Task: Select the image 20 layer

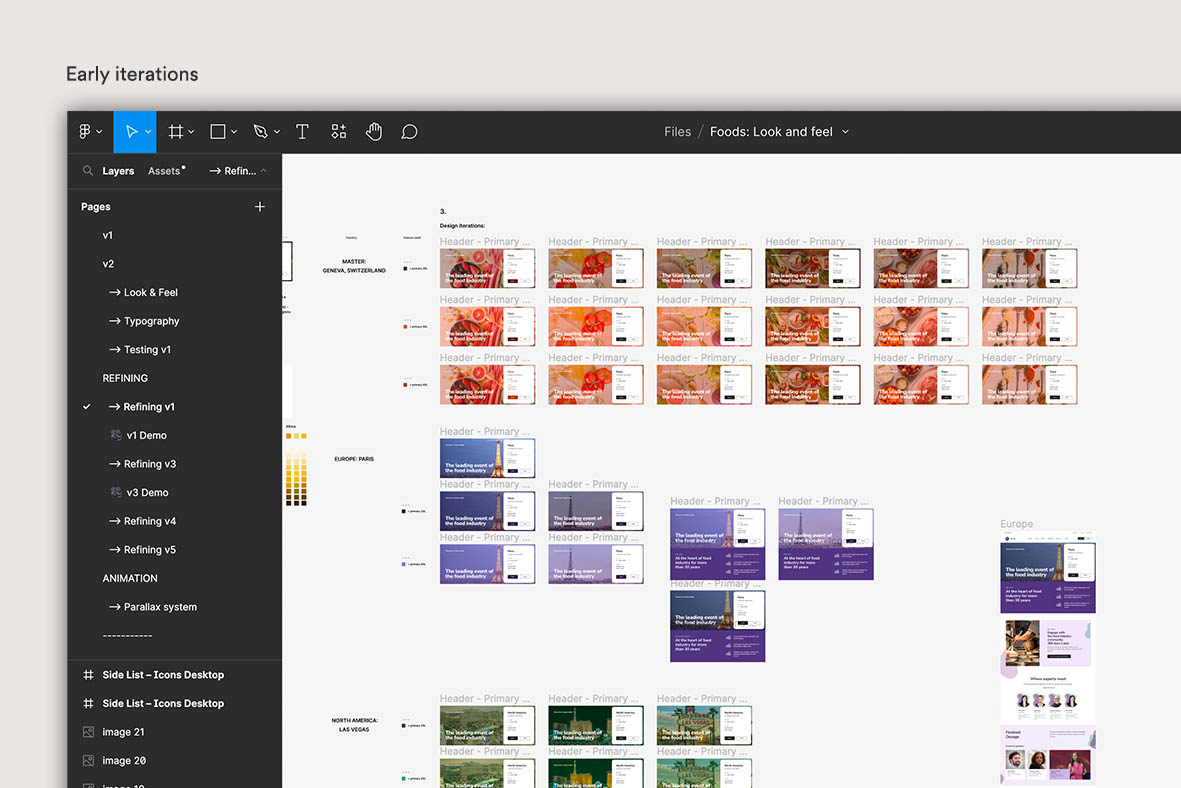Action: click(x=124, y=761)
